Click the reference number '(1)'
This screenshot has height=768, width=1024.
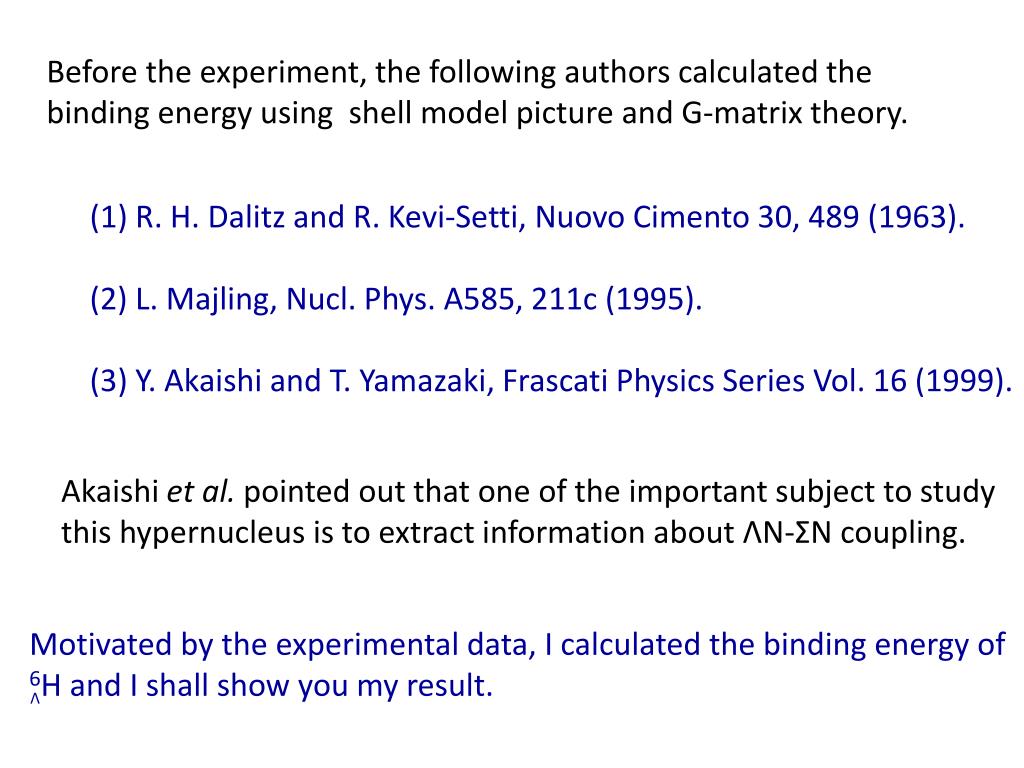108,217
